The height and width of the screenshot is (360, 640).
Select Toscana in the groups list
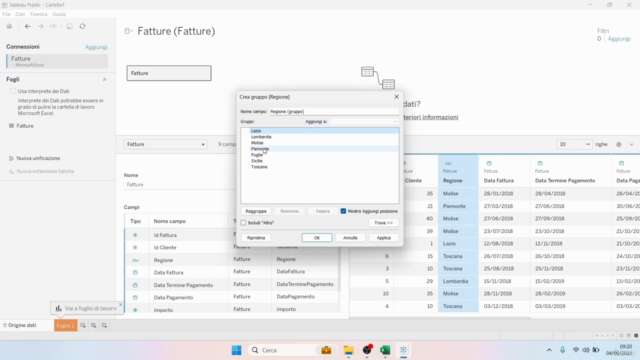tap(259, 167)
